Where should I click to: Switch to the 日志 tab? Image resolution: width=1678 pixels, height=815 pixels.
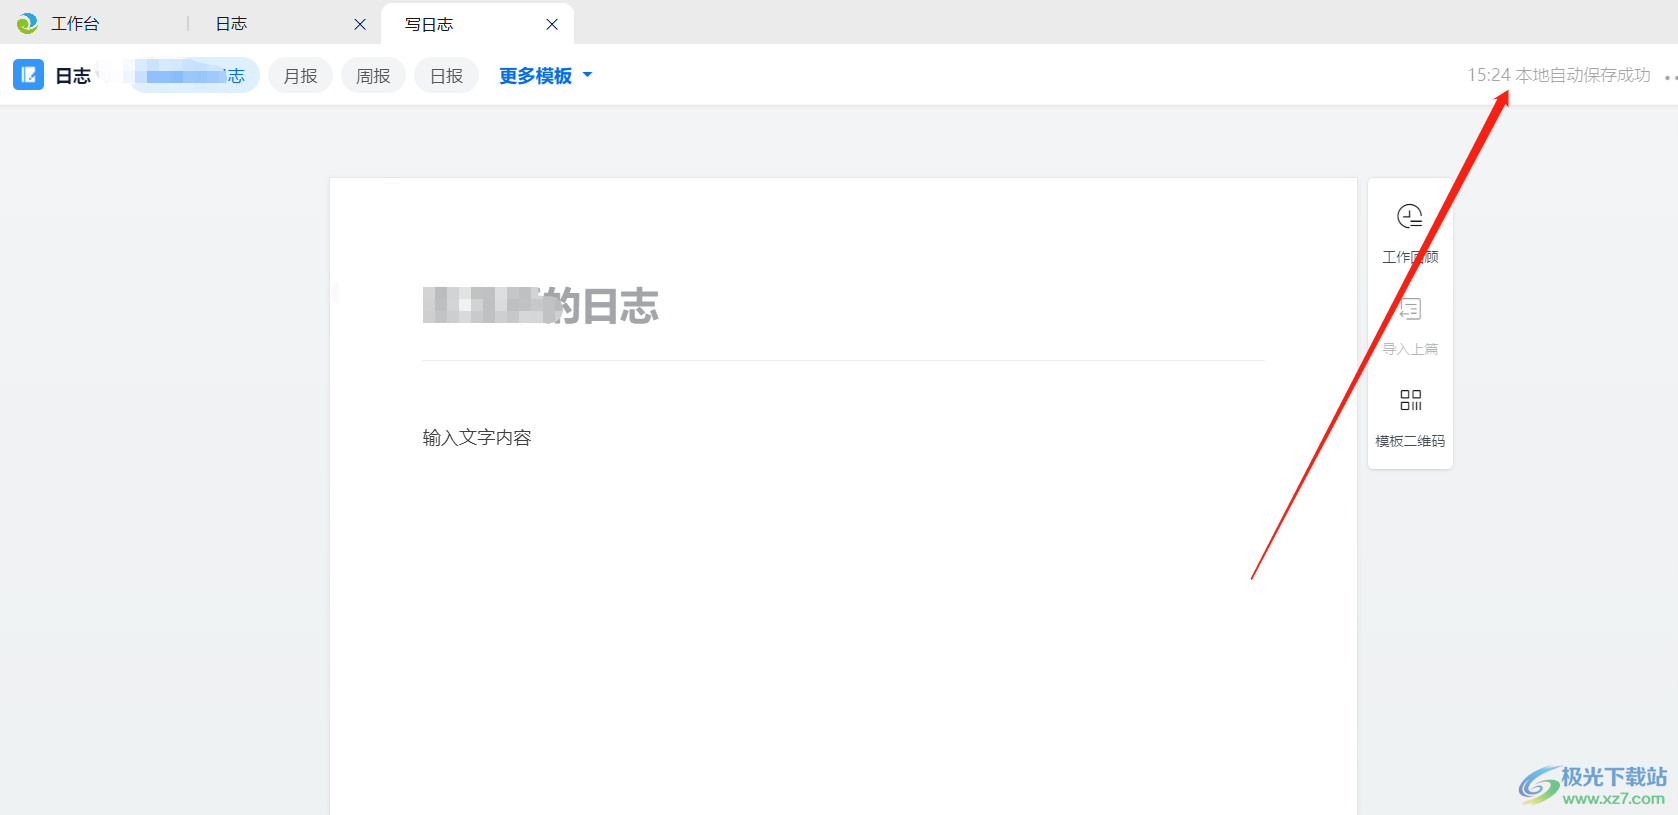[232, 23]
